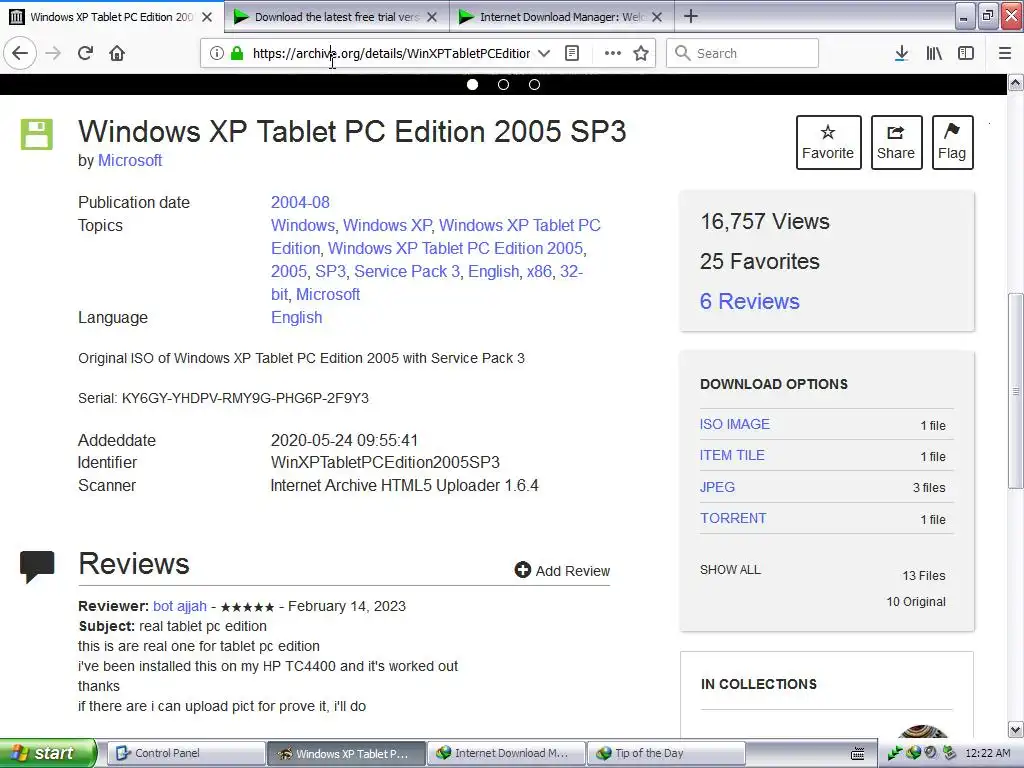Screen dimensions: 1024x768
Task: Open the Windows Start menu
Action: point(48,753)
